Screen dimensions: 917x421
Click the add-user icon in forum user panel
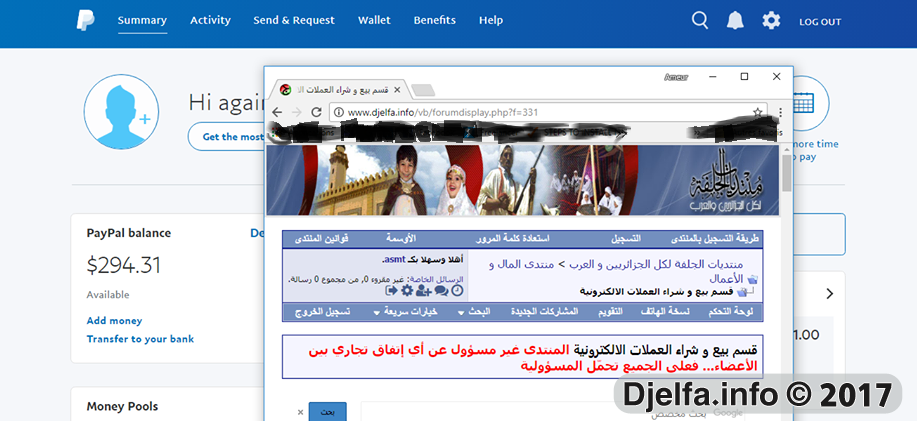tap(423, 291)
